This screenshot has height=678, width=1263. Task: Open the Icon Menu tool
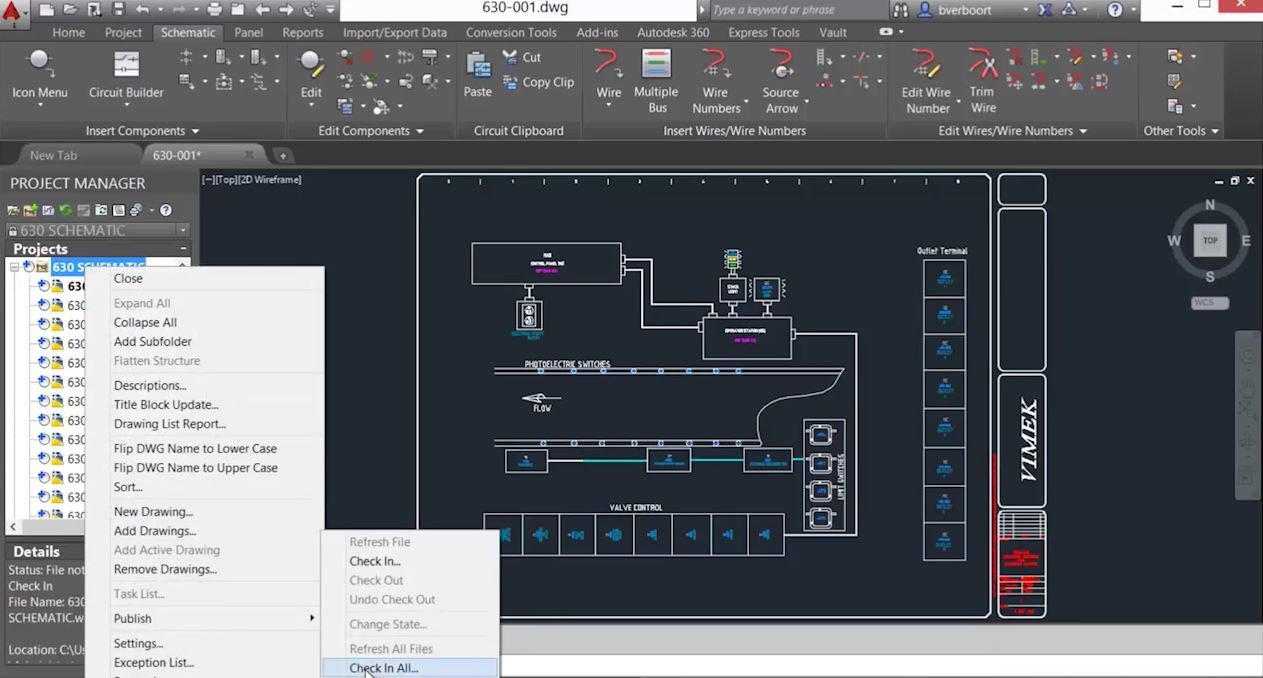(x=40, y=75)
